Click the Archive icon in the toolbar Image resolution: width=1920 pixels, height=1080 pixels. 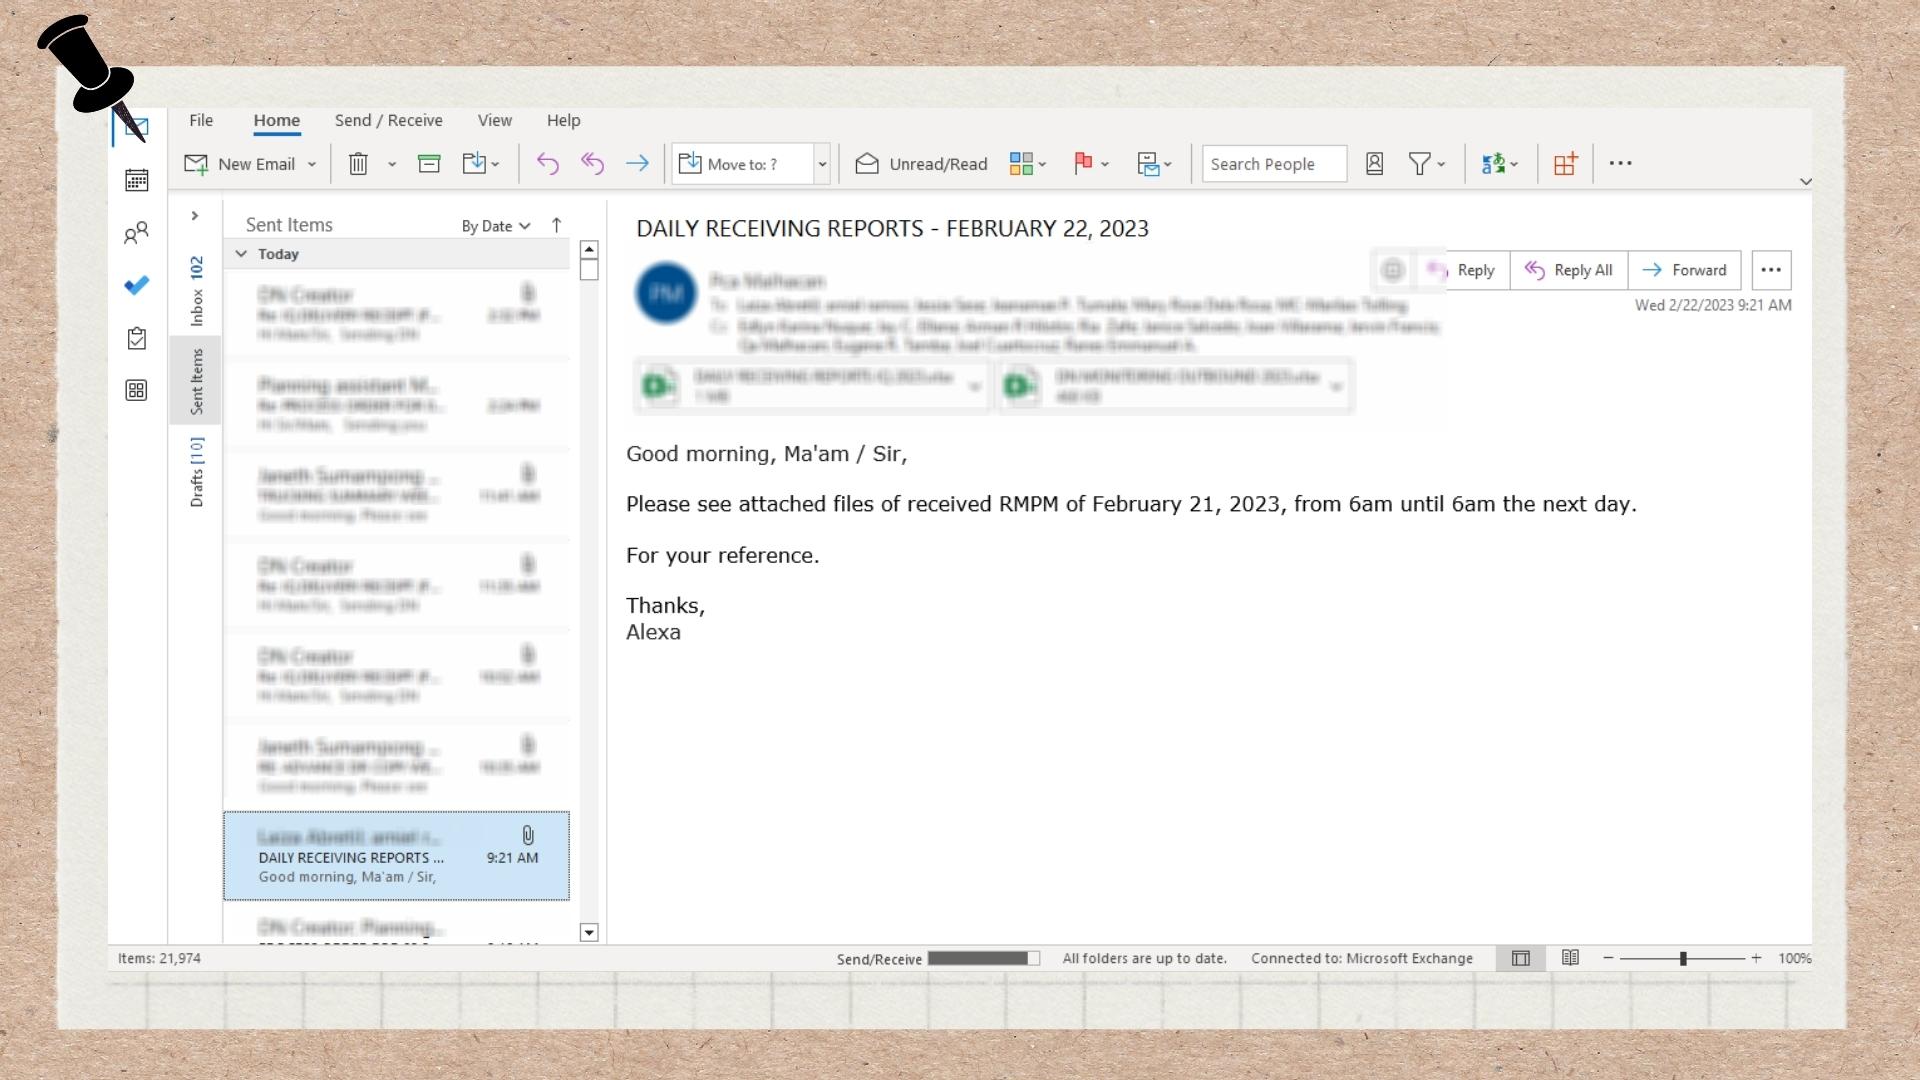429,164
